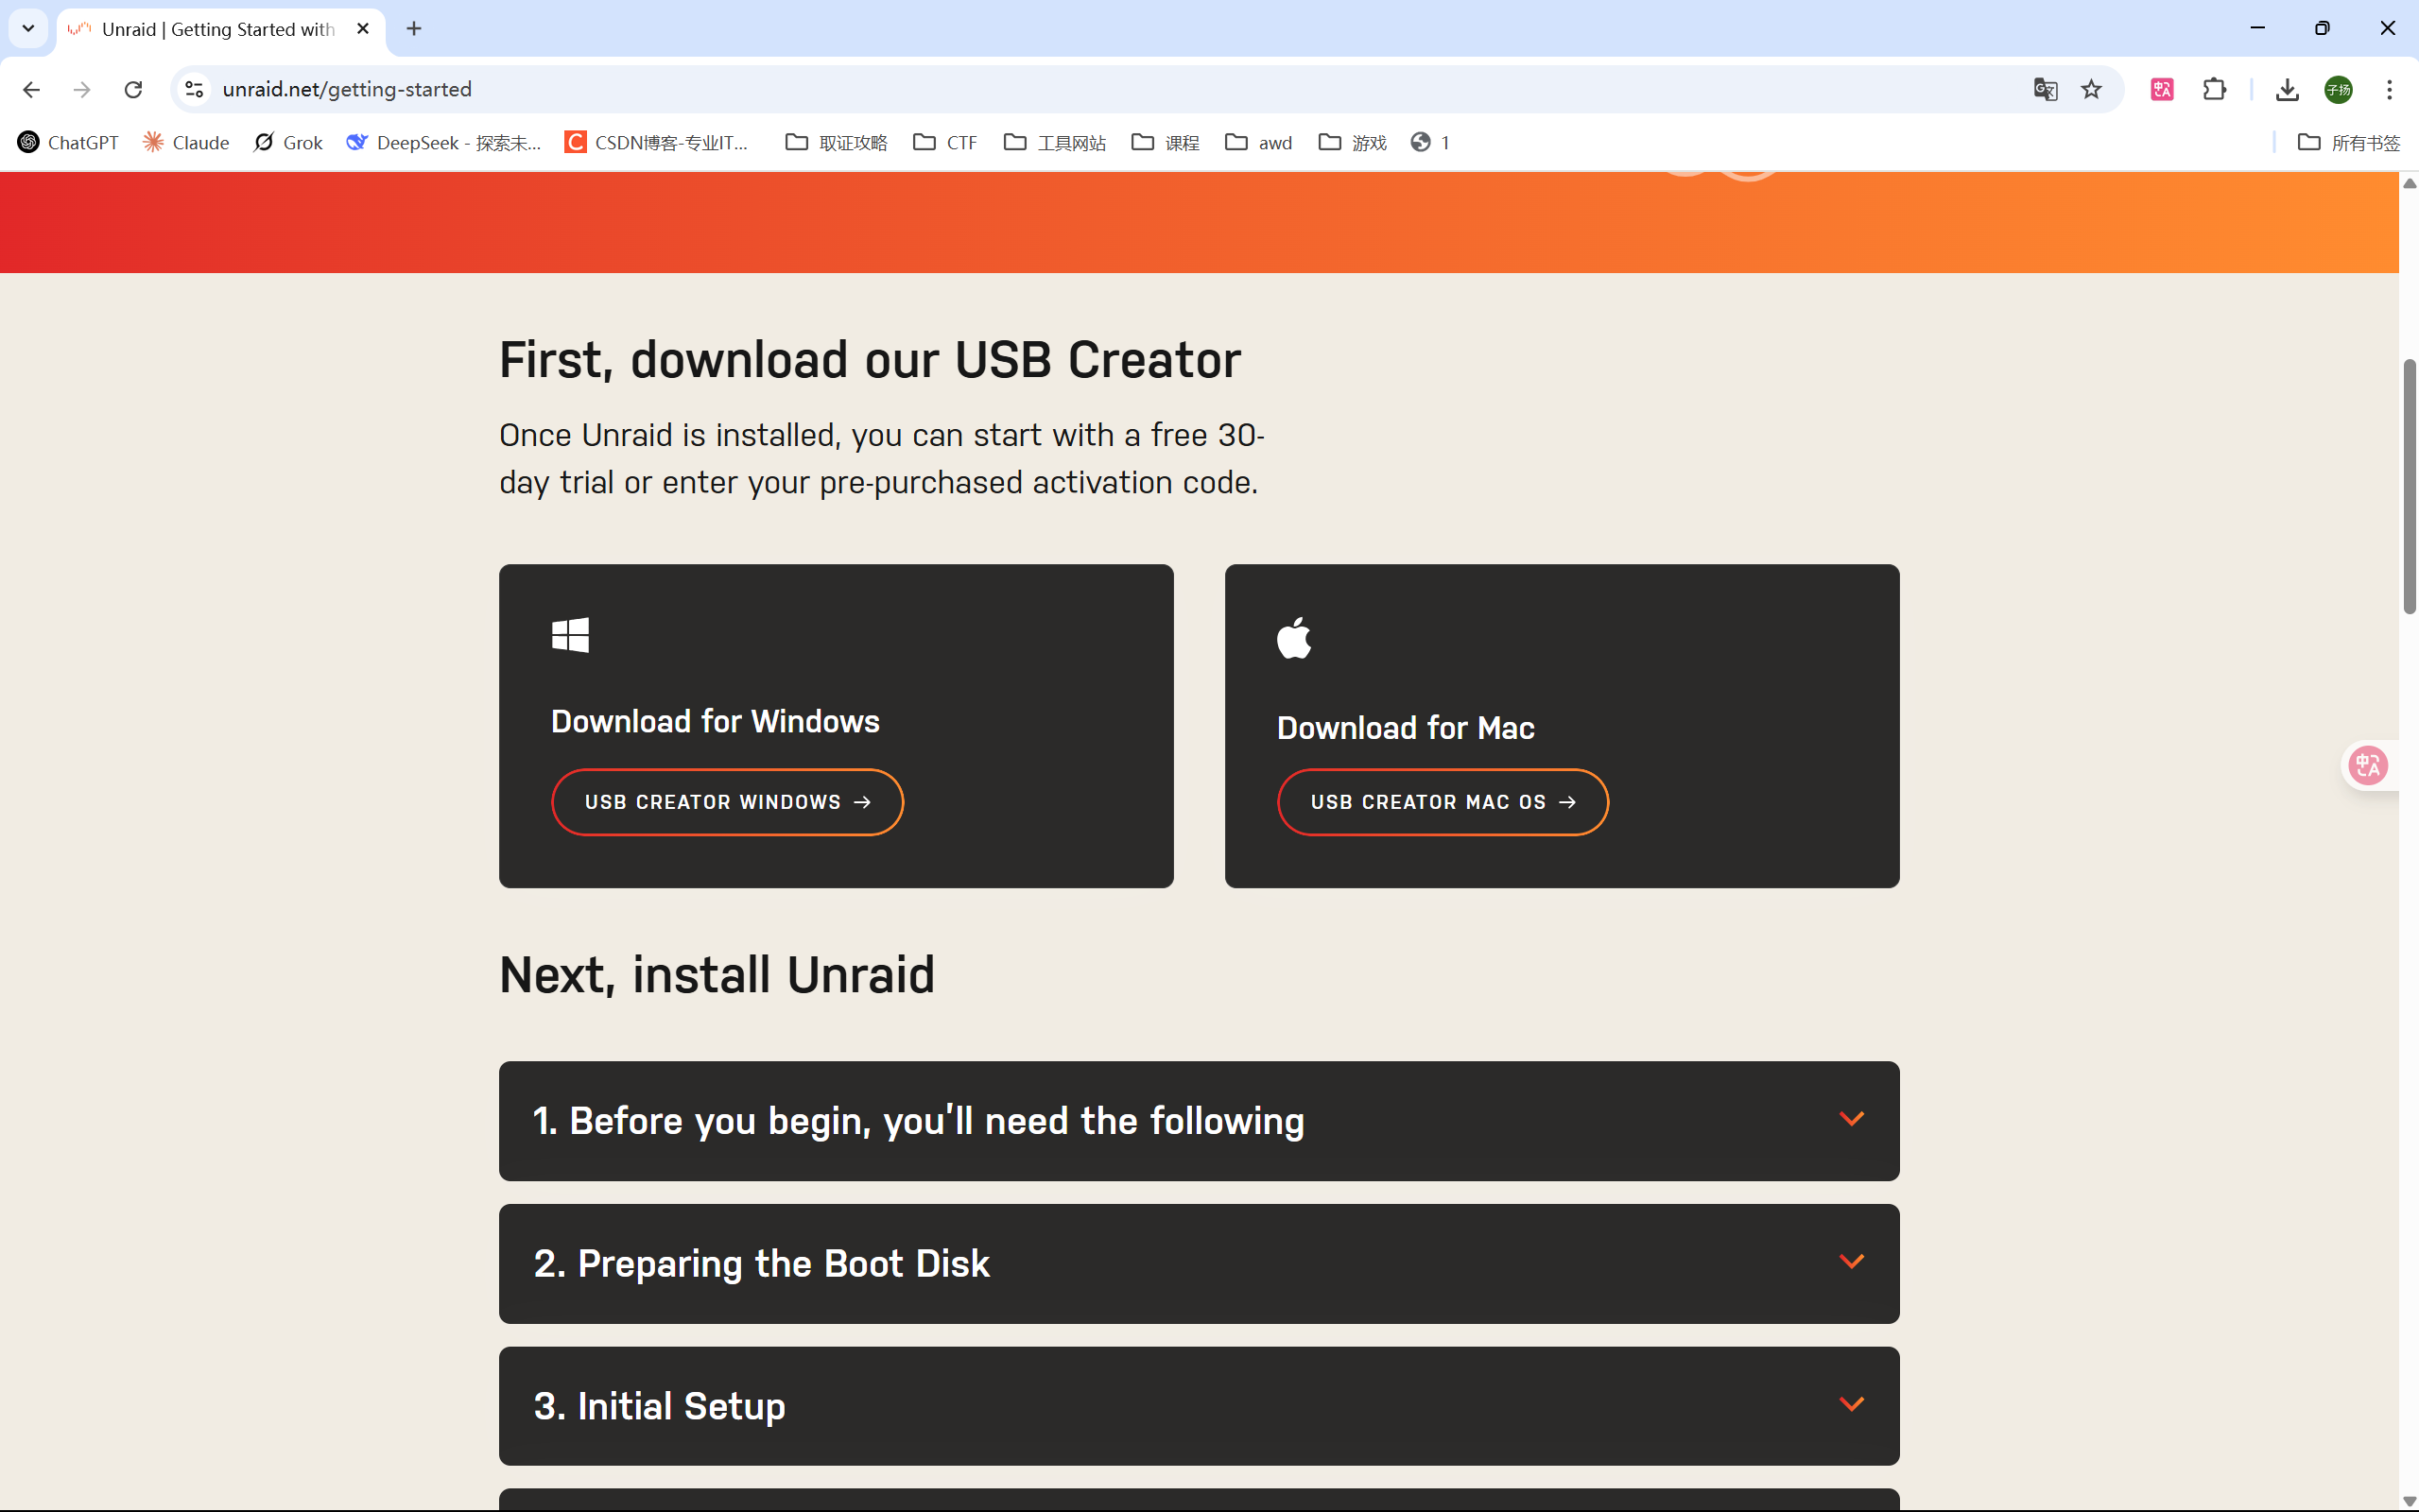Open the Grok bookmark
This screenshot has height=1512, width=2419.
pos(288,143)
